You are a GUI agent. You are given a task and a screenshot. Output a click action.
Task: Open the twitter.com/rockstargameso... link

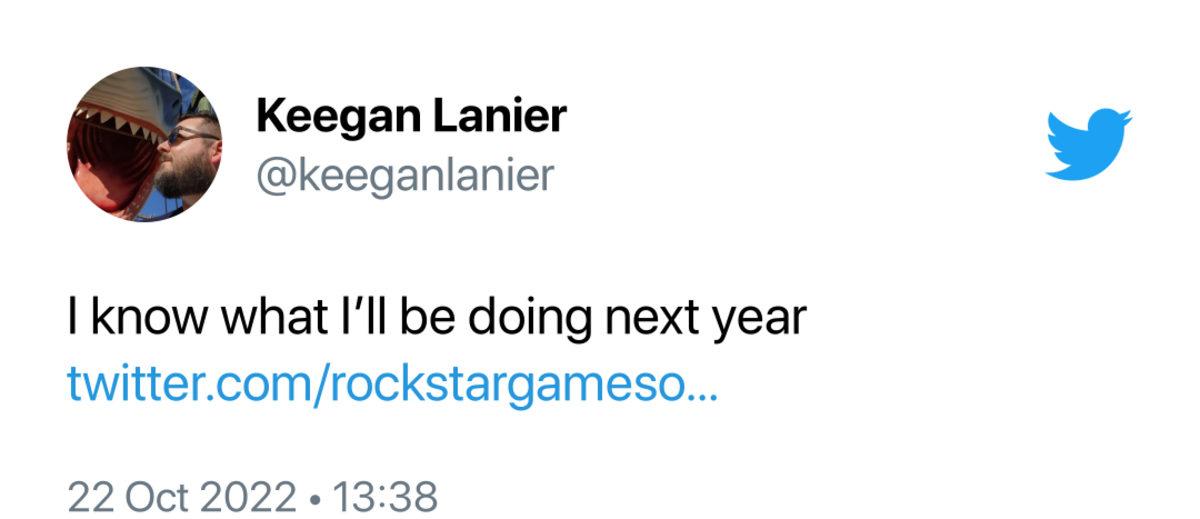pos(392,383)
